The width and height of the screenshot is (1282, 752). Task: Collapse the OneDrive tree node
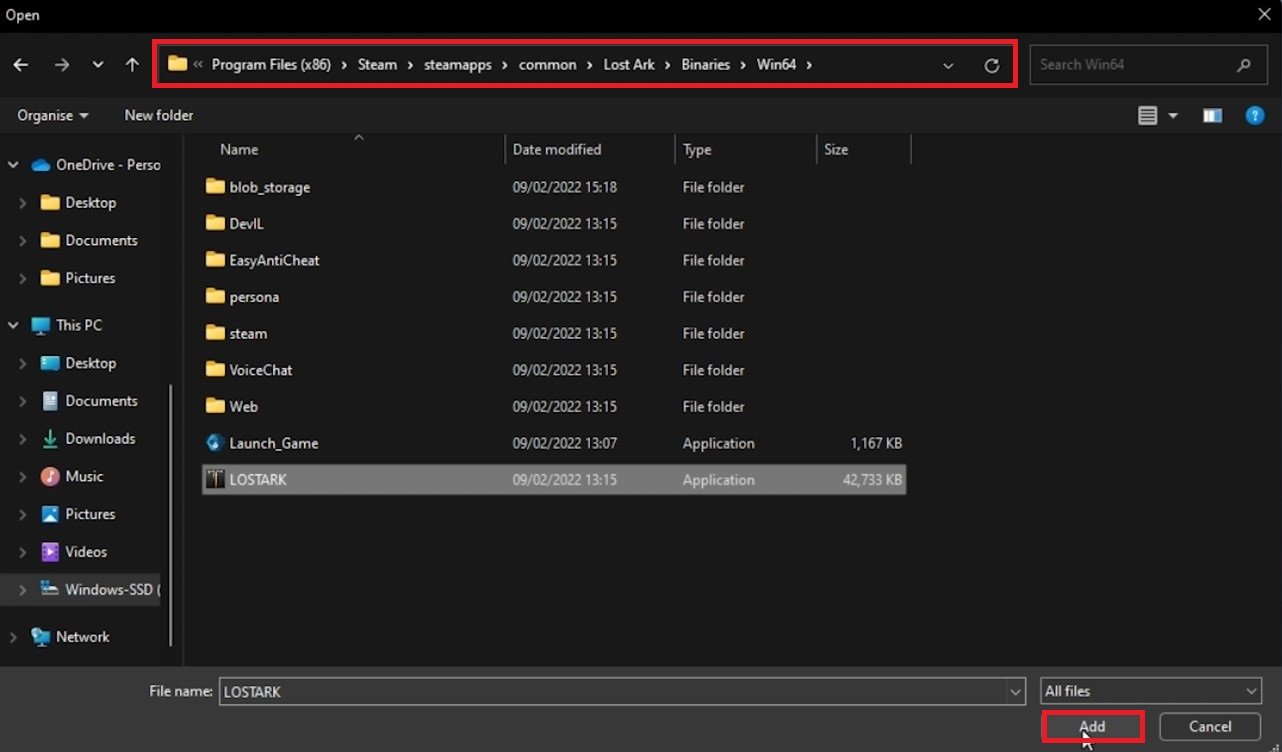click(13, 165)
